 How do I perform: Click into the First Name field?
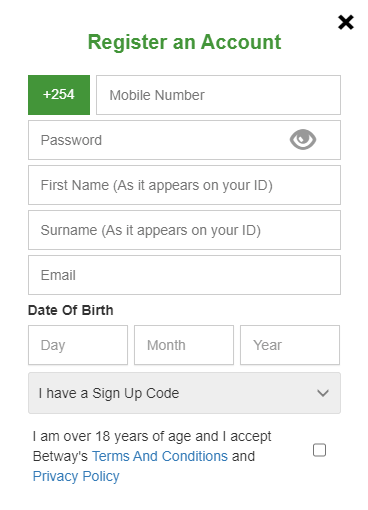click(184, 185)
